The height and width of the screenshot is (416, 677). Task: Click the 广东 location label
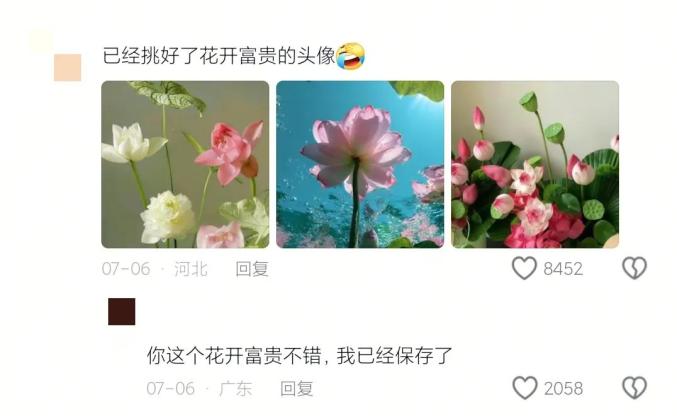235,389
